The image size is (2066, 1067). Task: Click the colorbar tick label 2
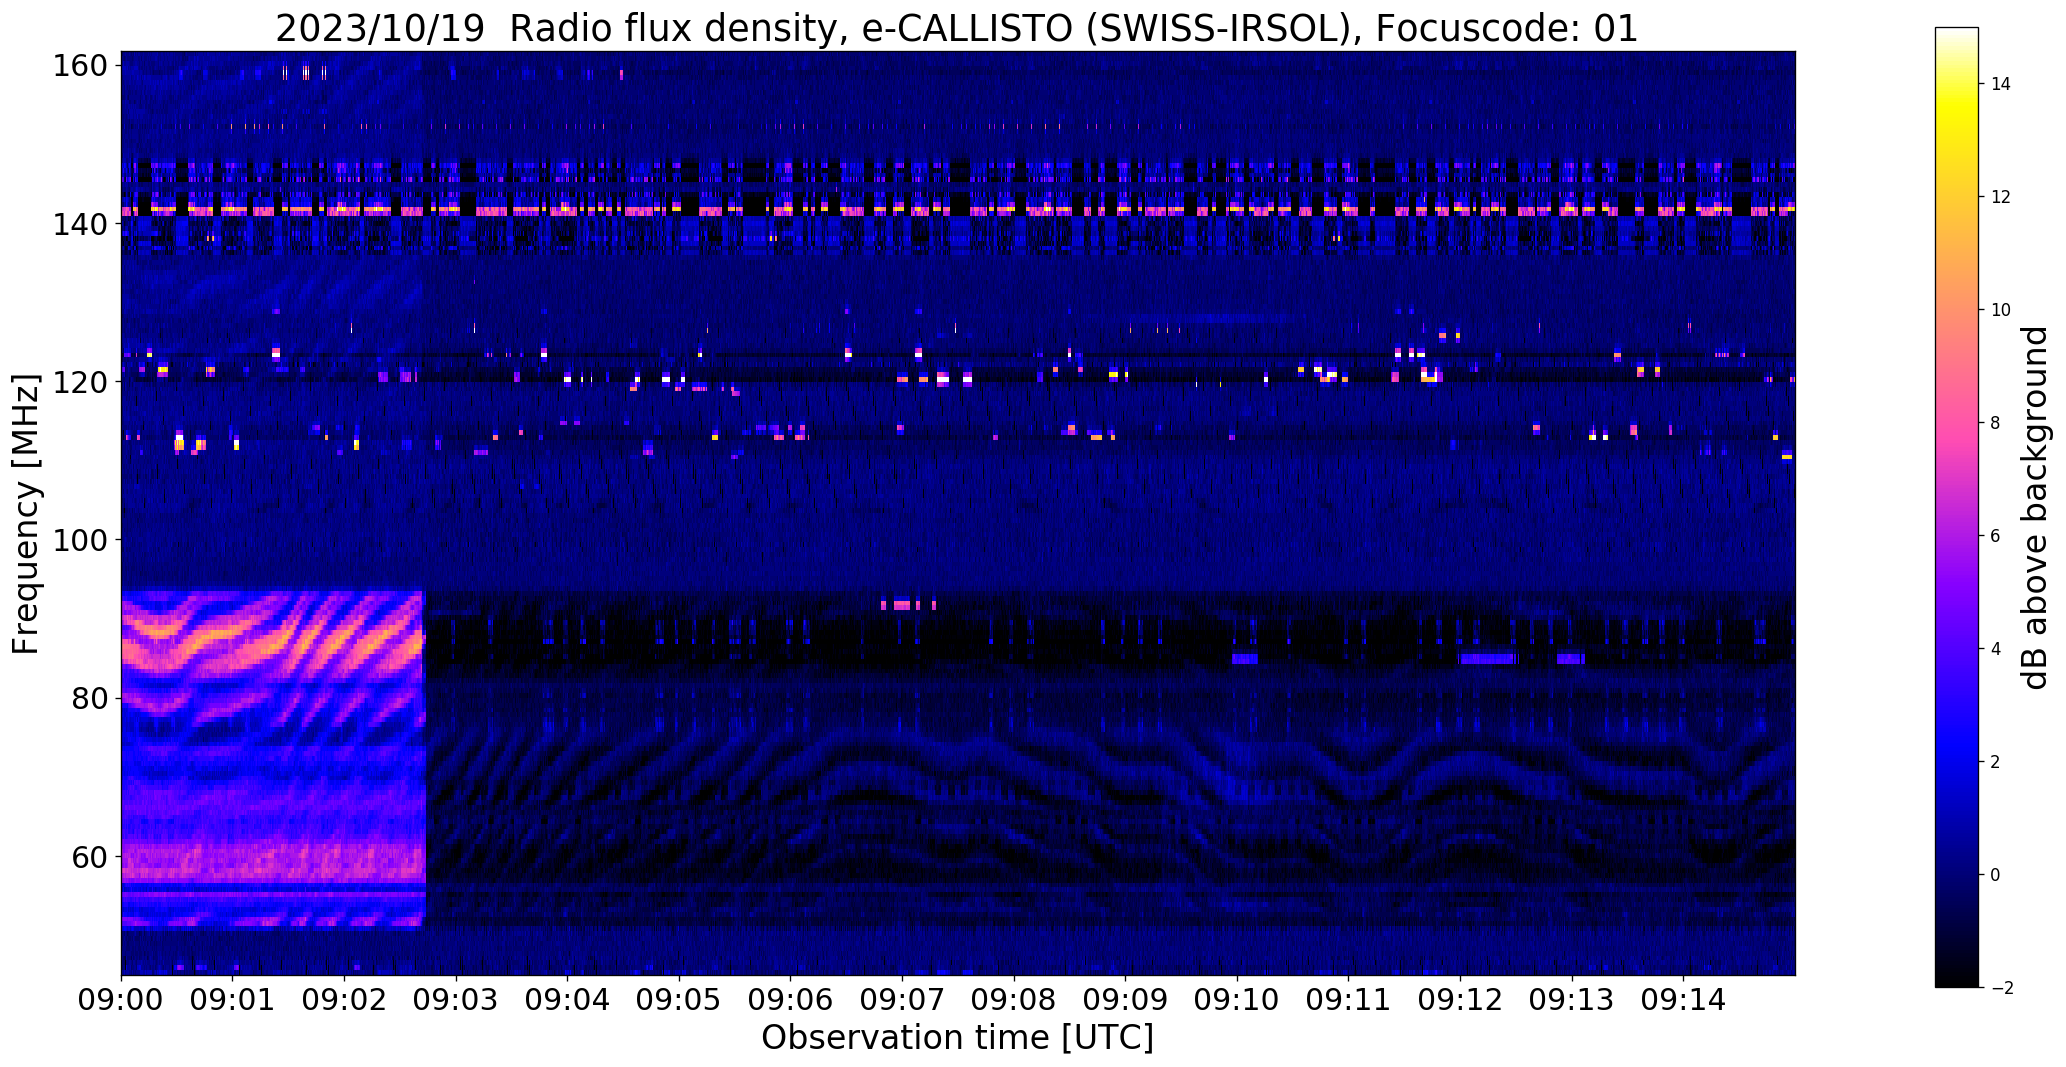pos(1996,762)
